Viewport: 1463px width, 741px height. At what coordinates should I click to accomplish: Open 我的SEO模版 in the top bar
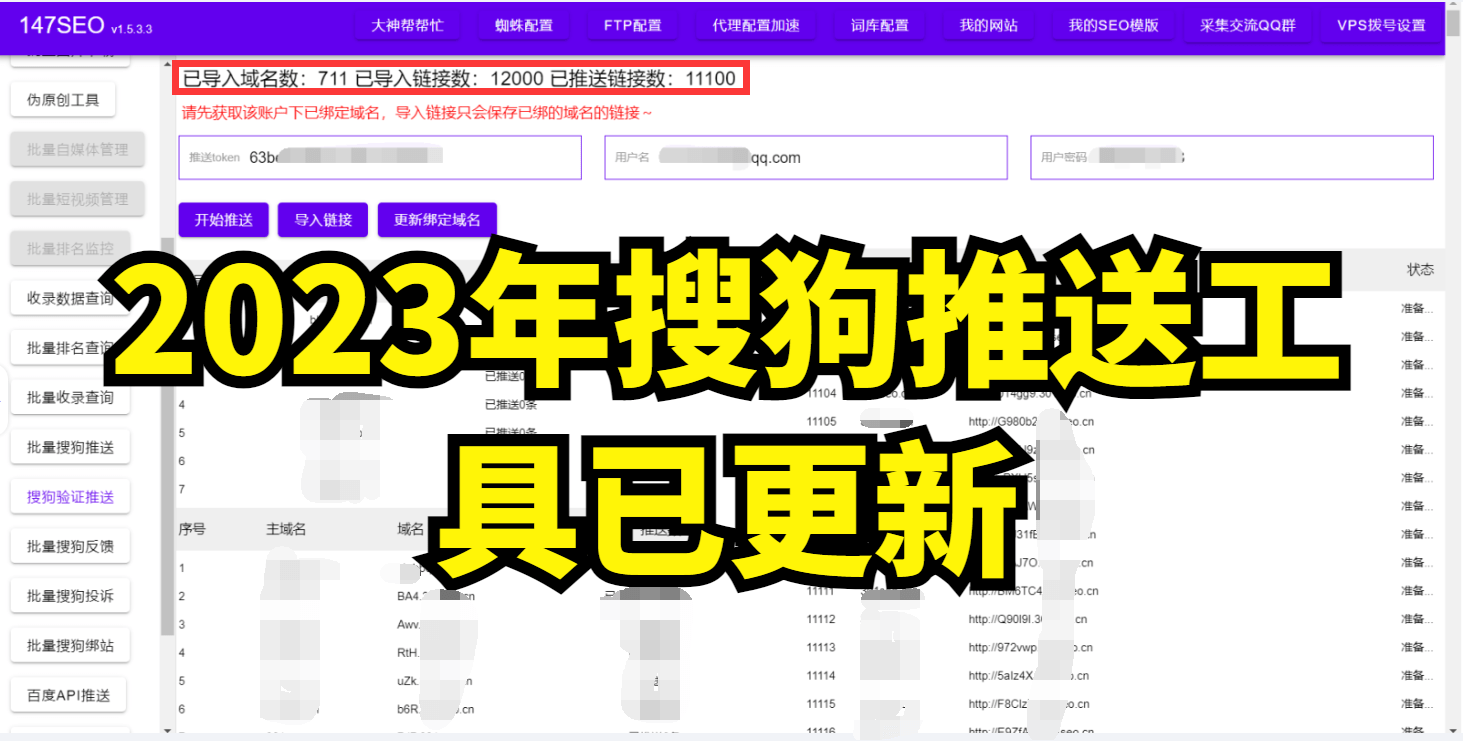tap(1113, 25)
